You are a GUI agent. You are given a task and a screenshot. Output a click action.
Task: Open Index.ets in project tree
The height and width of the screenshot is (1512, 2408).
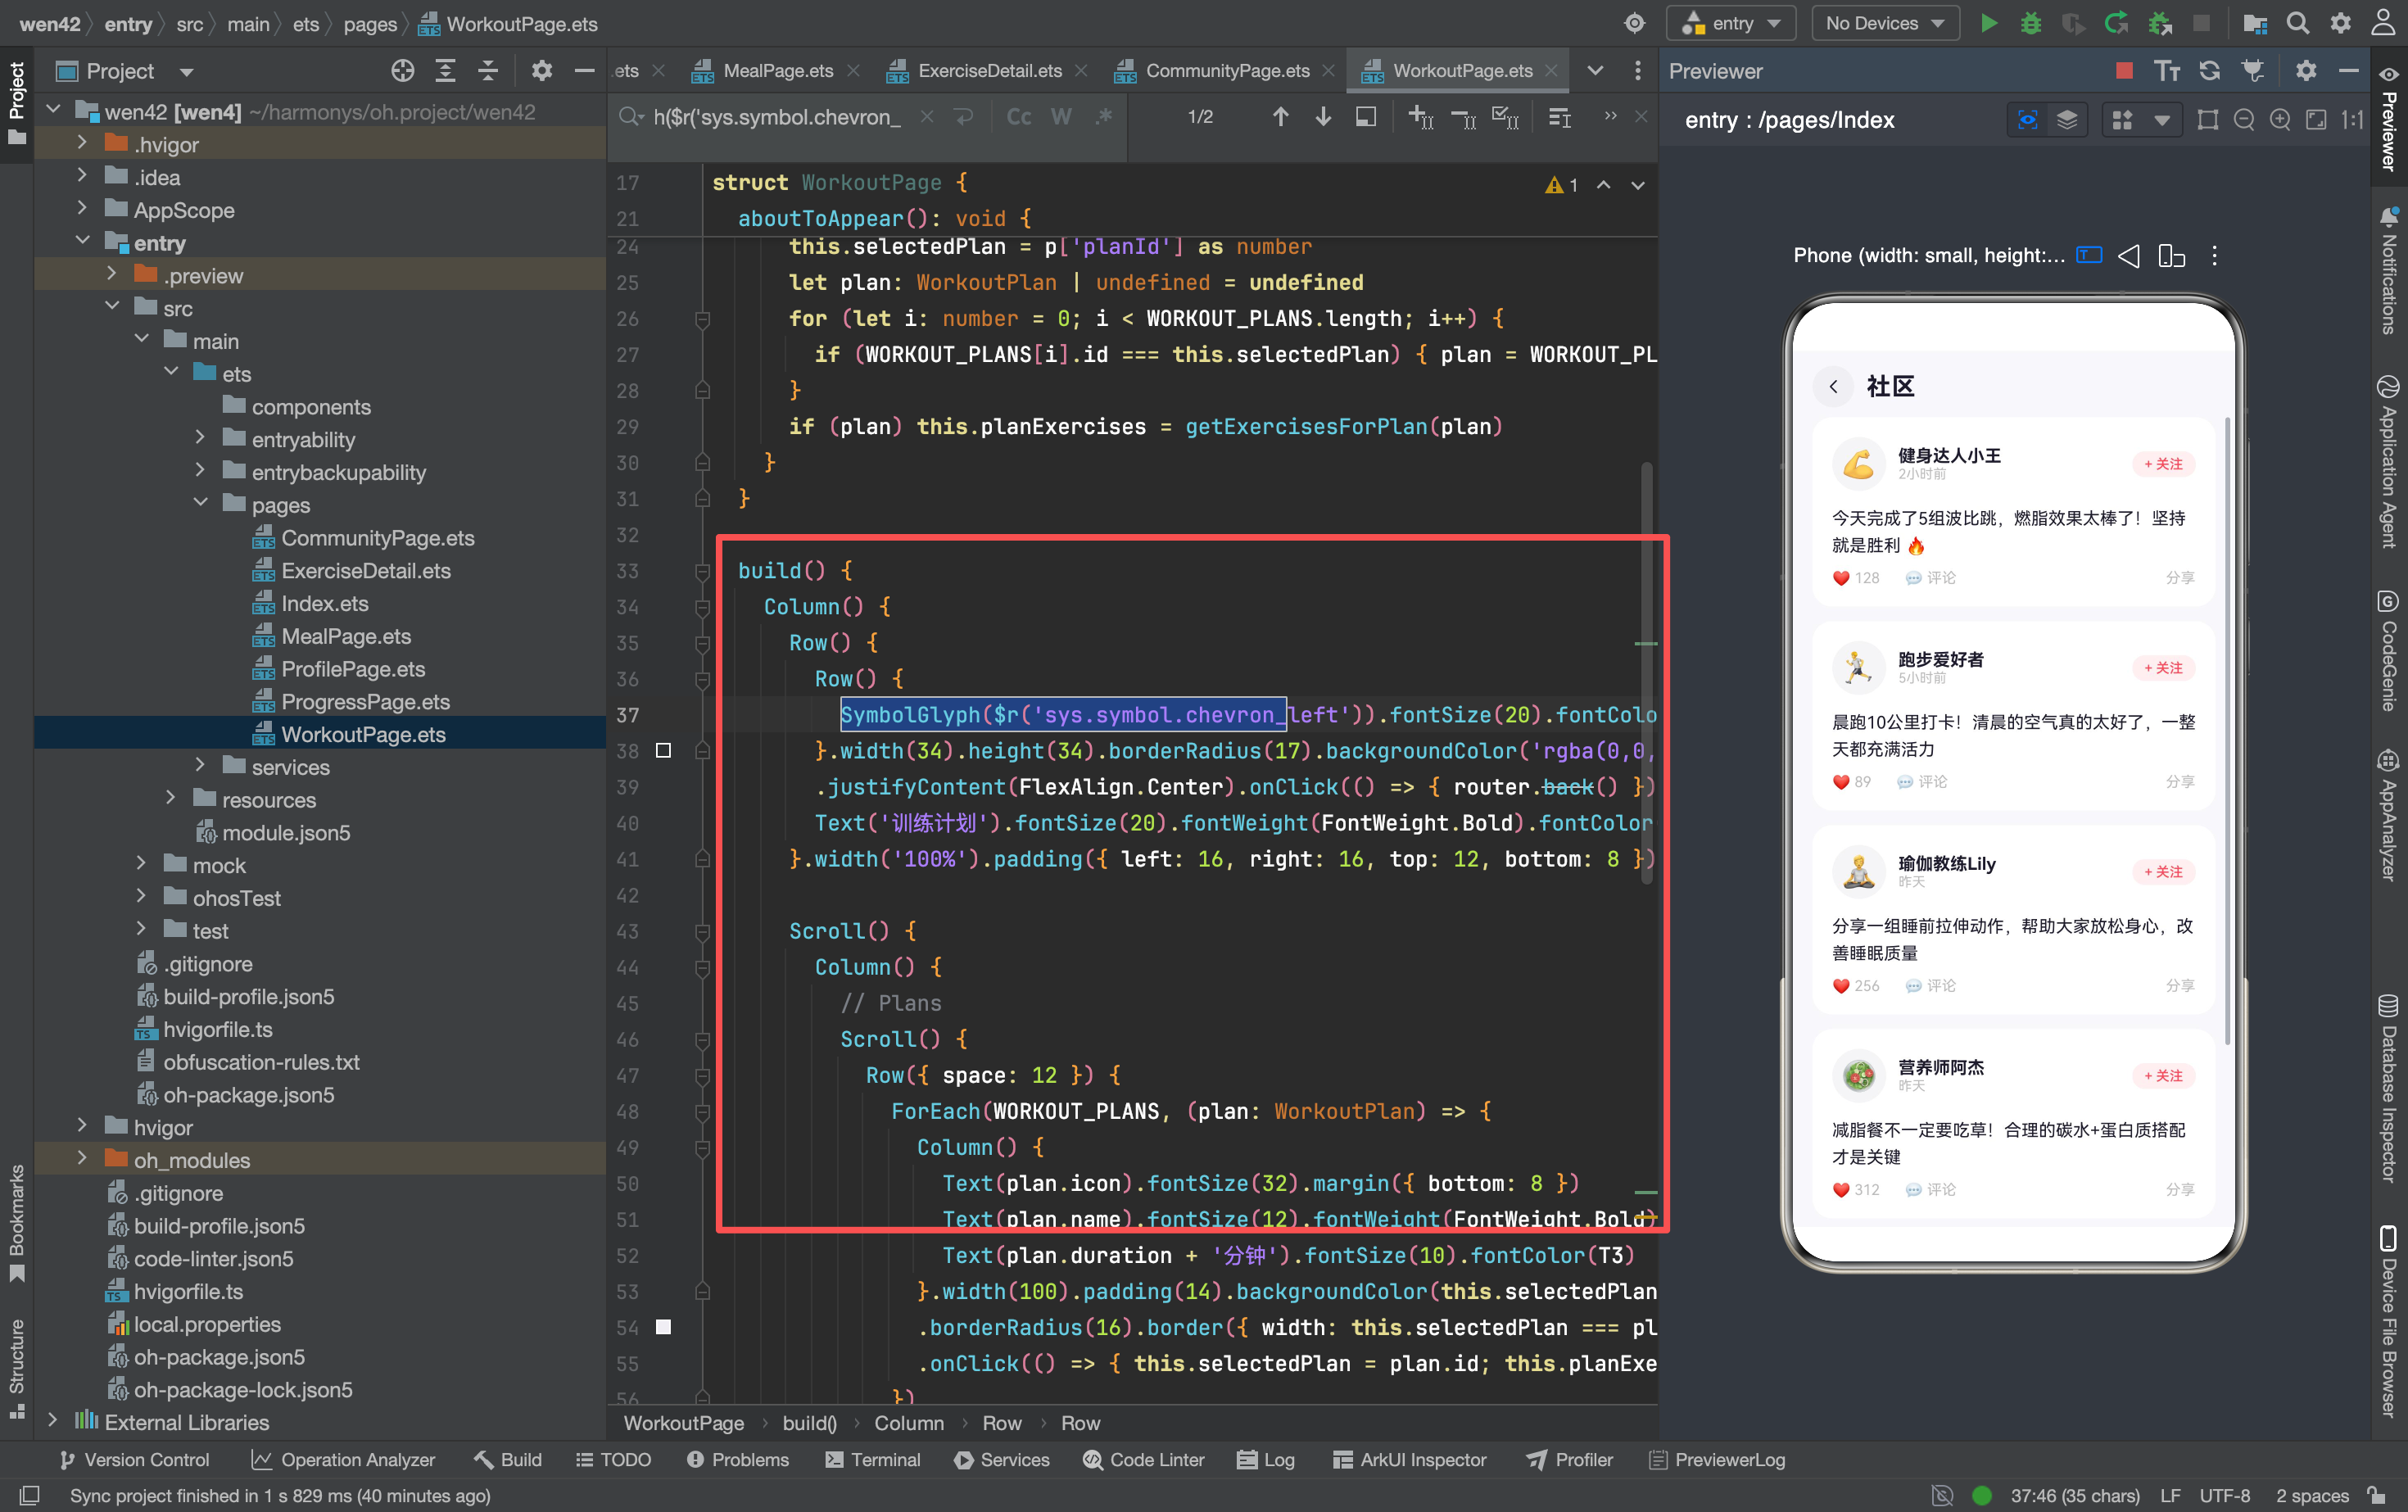(x=324, y=603)
